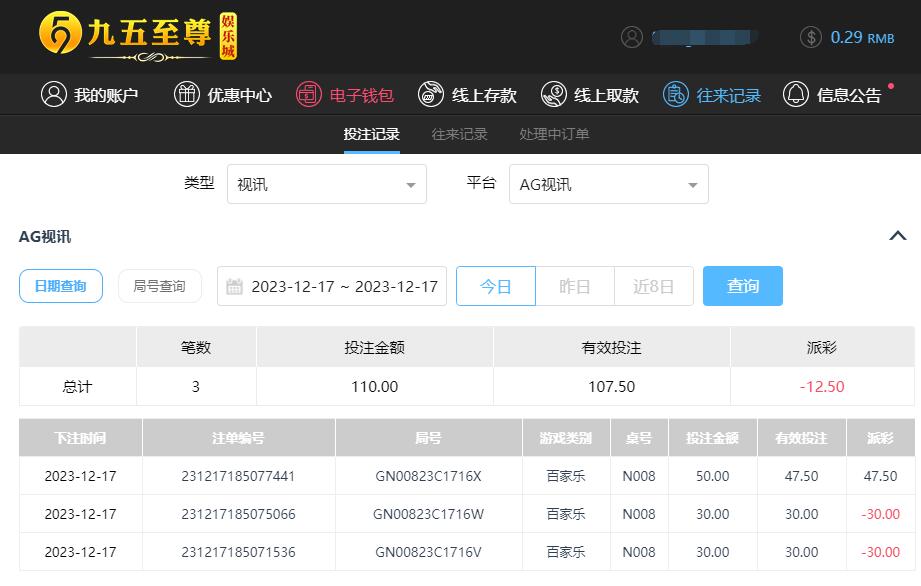Switch to 局号查询 mode
This screenshot has width=921, height=586.
(160, 286)
